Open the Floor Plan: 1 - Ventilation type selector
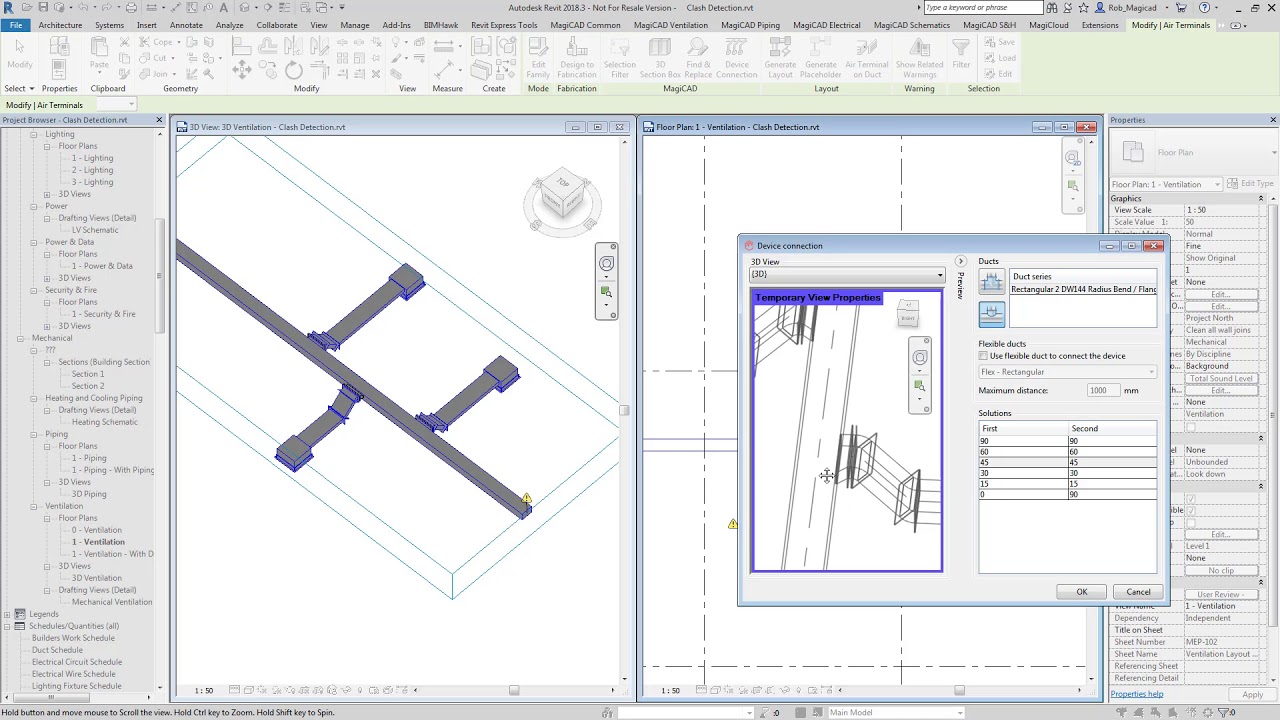The image size is (1280, 720). (1166, 184)
